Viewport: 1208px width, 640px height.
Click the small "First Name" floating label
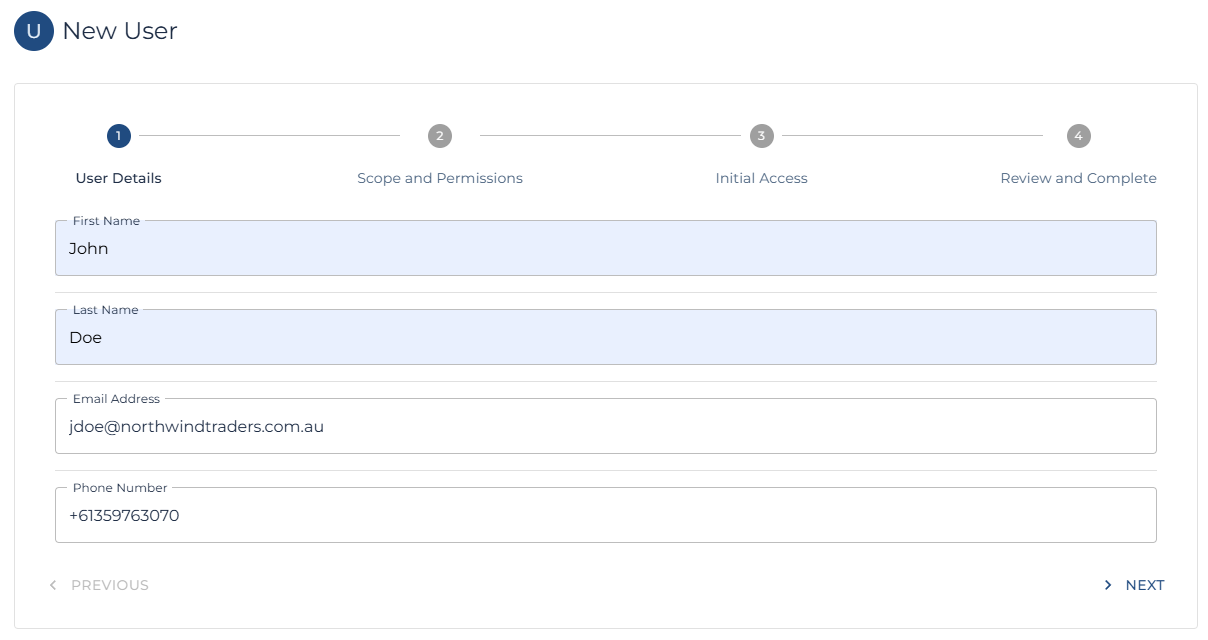click(x=106, y=221)
